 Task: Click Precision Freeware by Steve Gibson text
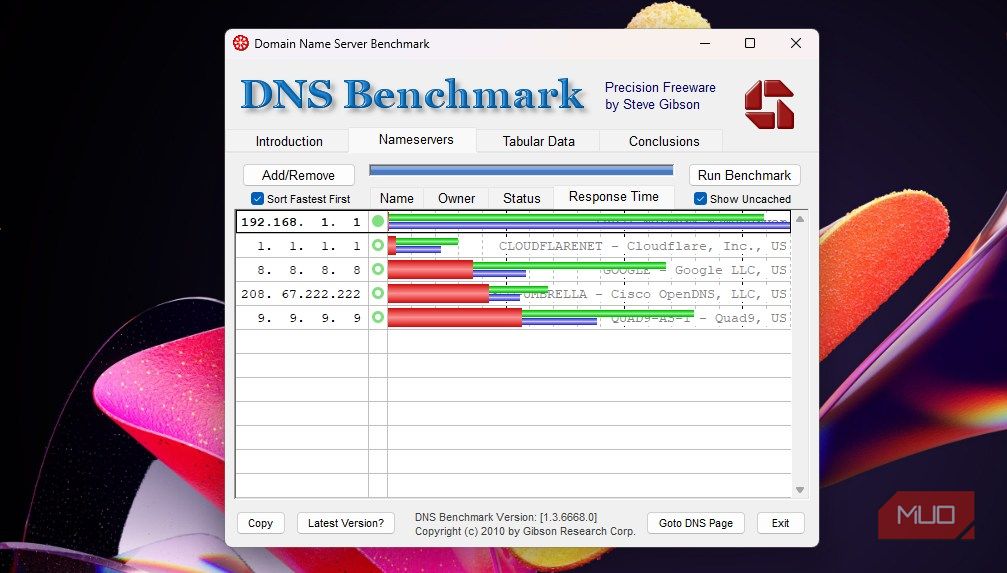click(x=660, y=96)
